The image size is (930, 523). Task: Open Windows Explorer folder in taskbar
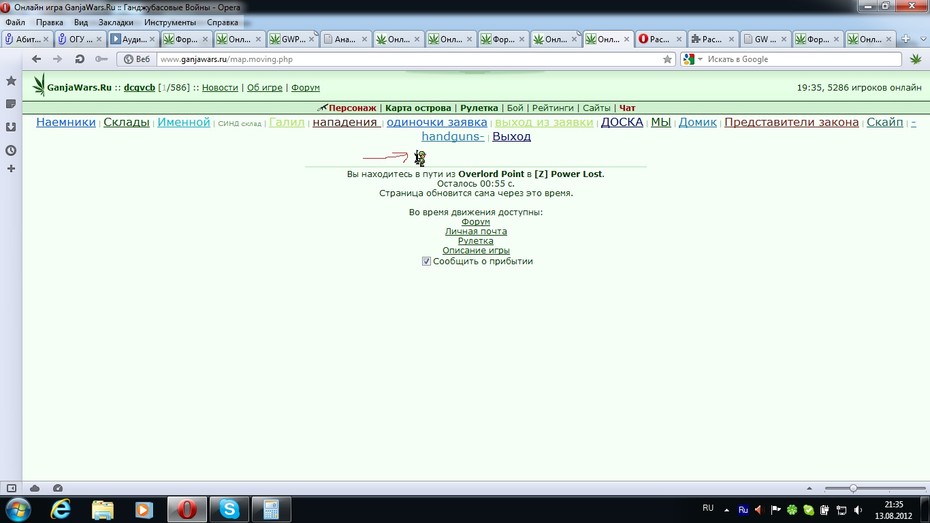102,509
